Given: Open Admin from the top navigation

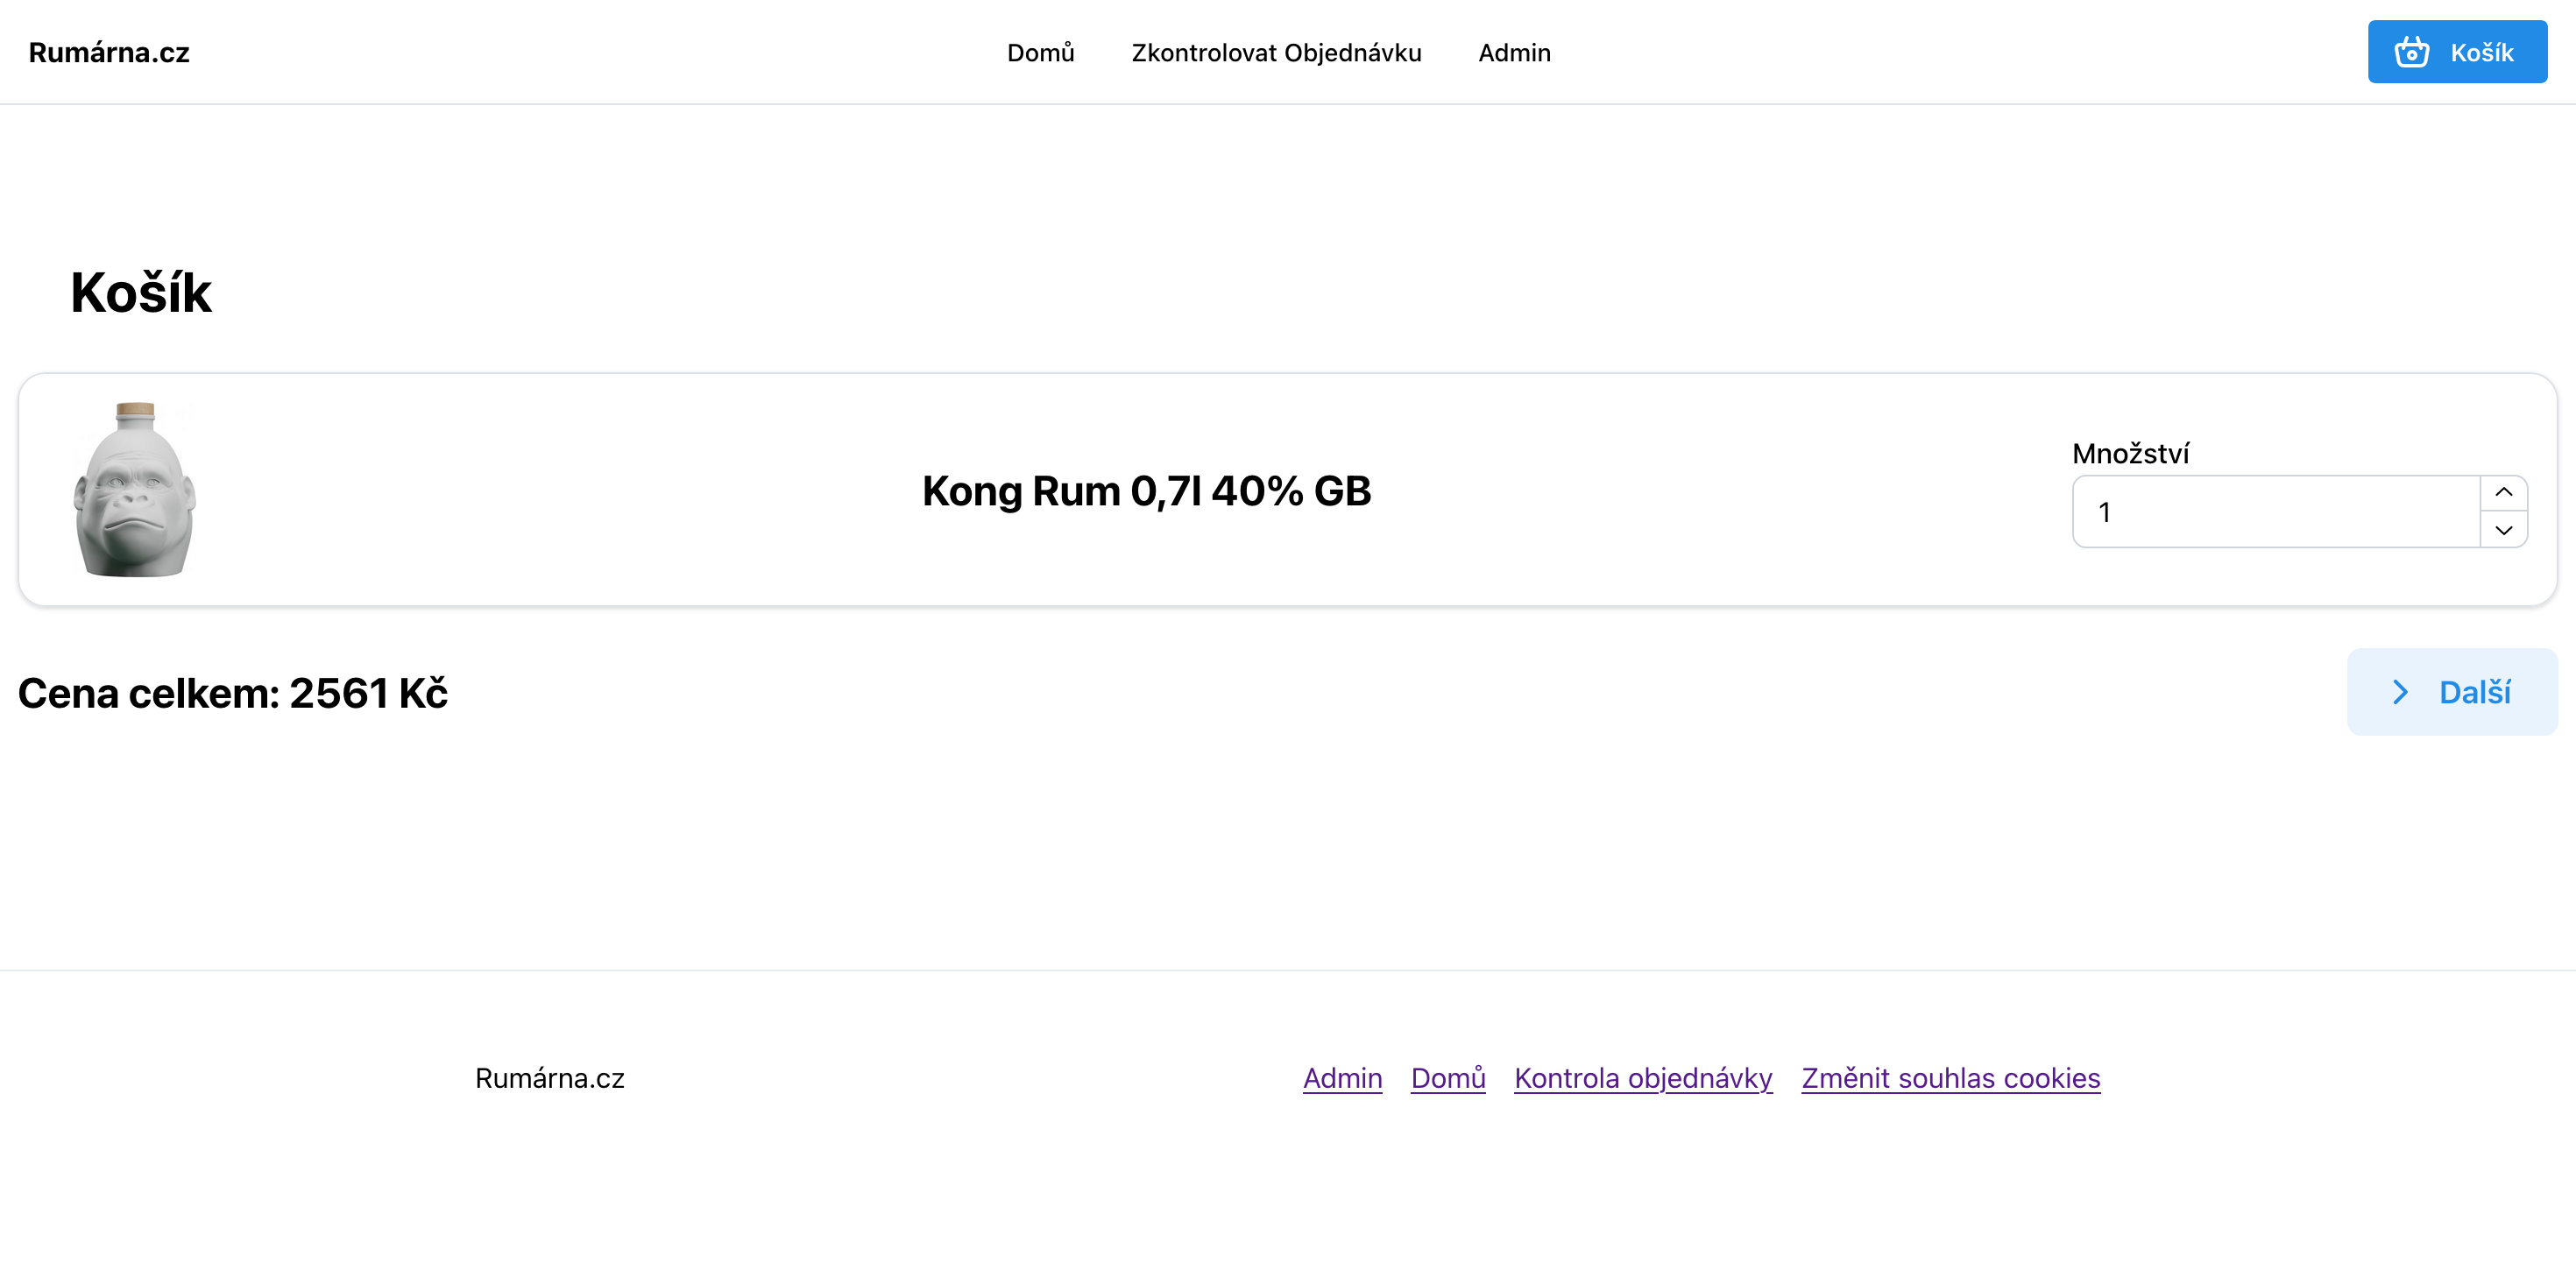Looking at the screenshot, I should tap(1514, 53).
